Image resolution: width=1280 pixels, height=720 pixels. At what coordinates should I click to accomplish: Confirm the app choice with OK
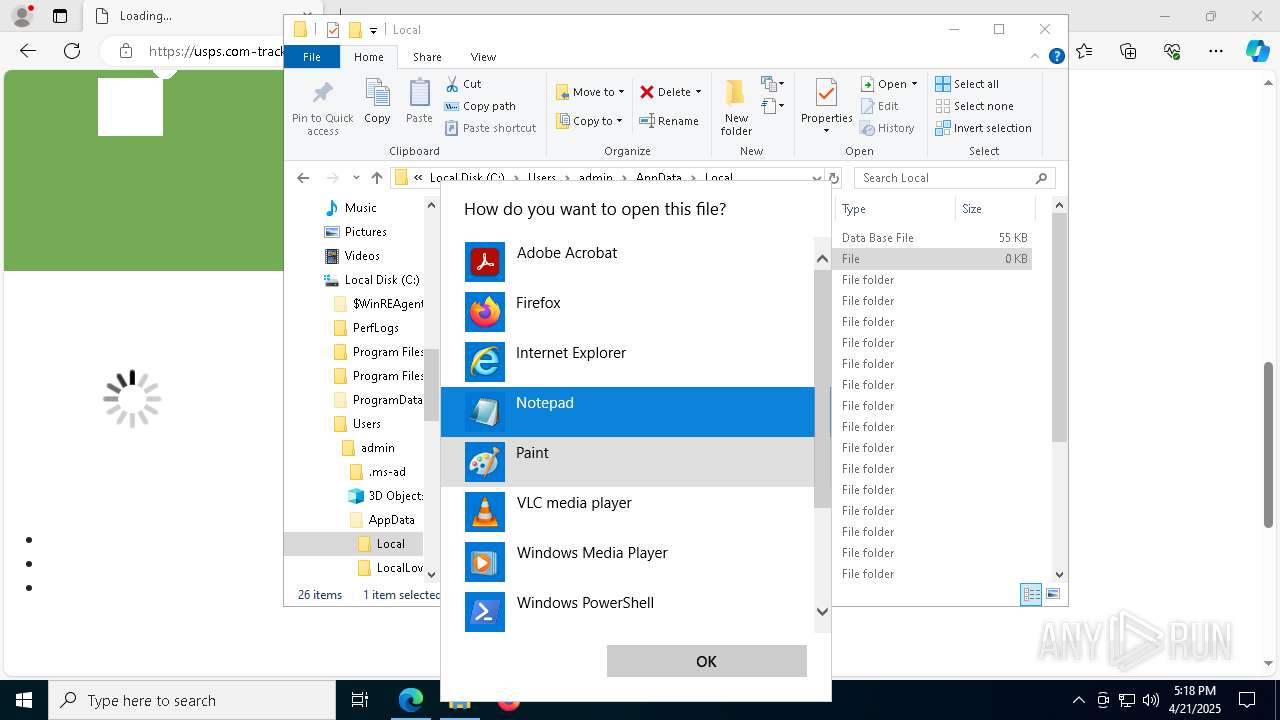point(707,661)
